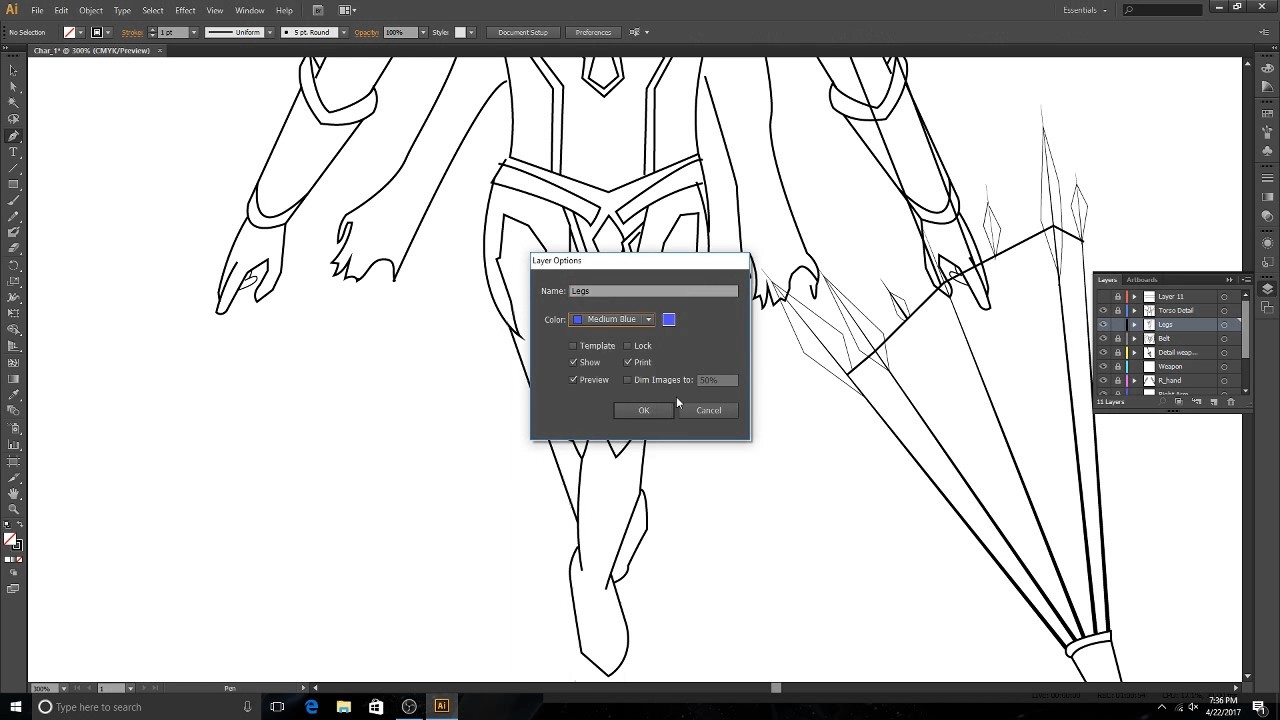This screenshot has height=720, width=1280.
Task: Toggle lock on the Weapon layer
Action: 1118,367
